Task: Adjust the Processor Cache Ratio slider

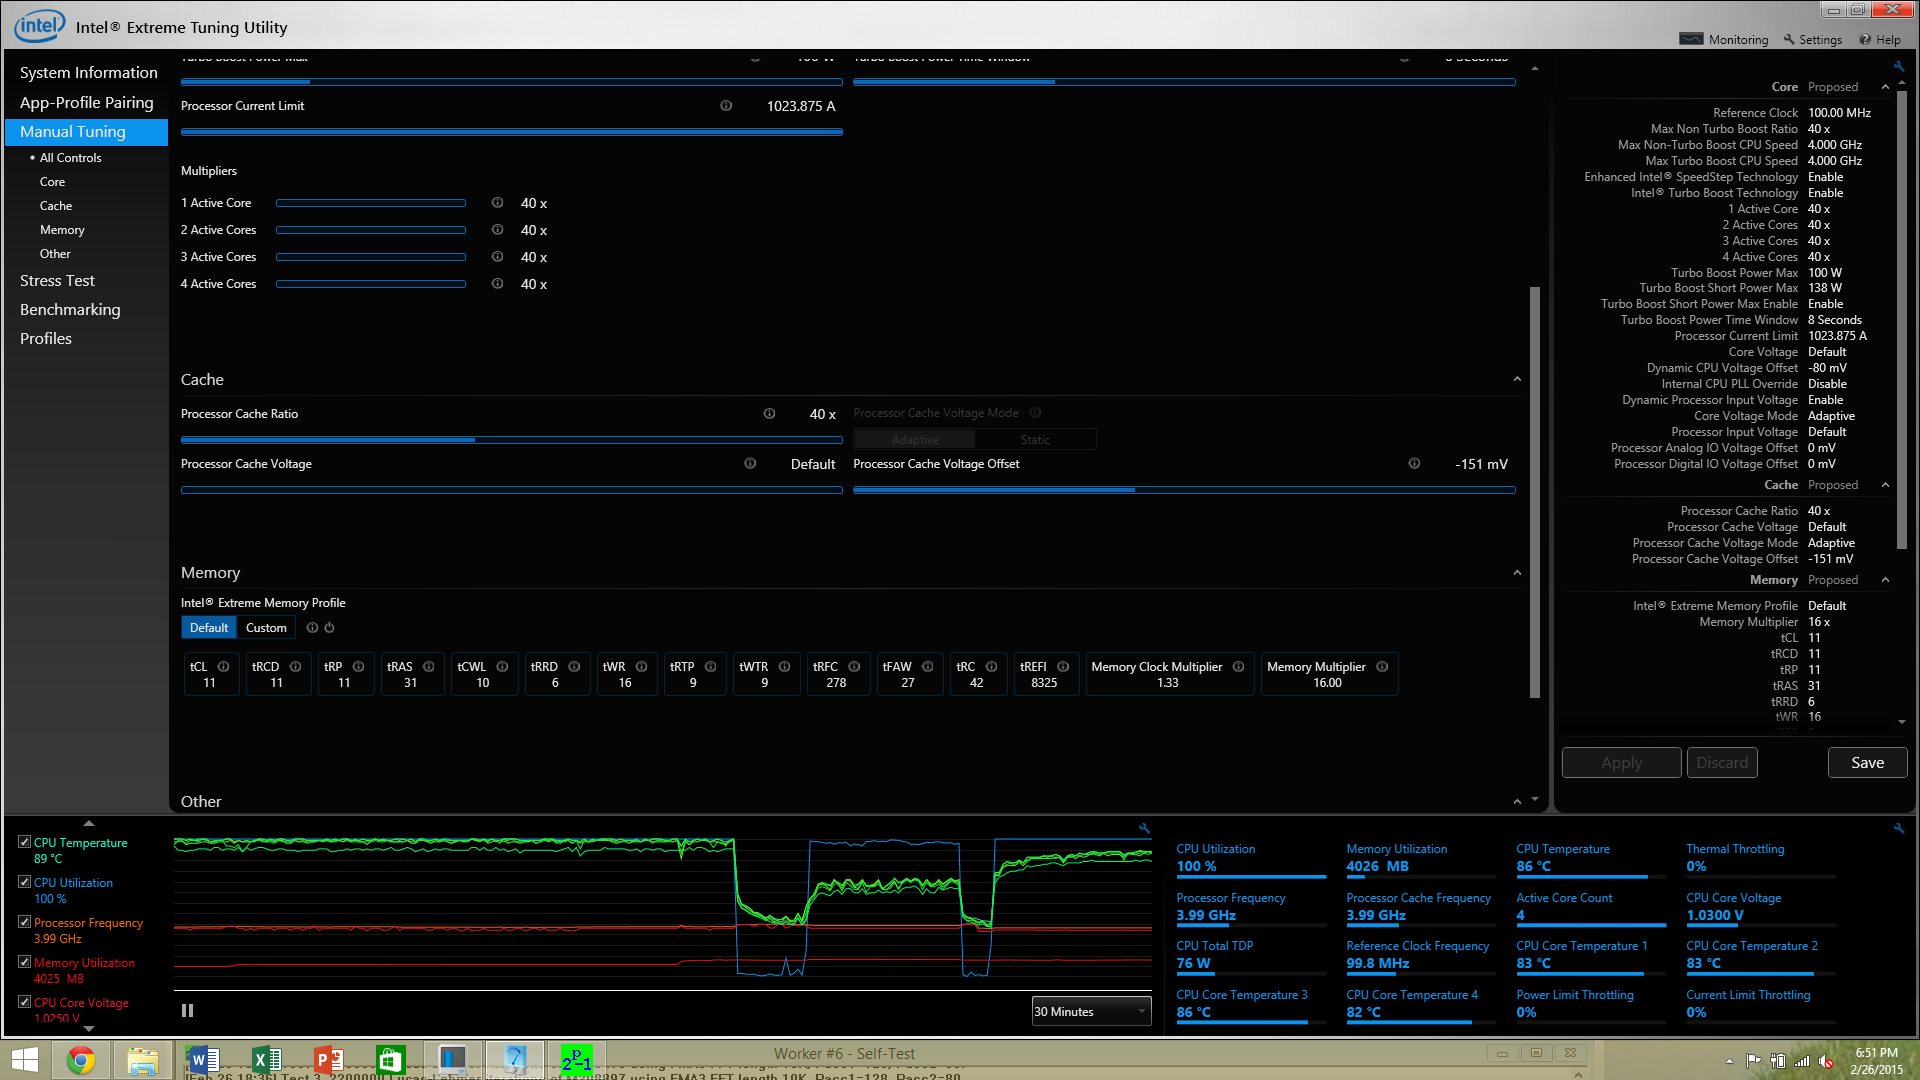Action: pos(511,439)
